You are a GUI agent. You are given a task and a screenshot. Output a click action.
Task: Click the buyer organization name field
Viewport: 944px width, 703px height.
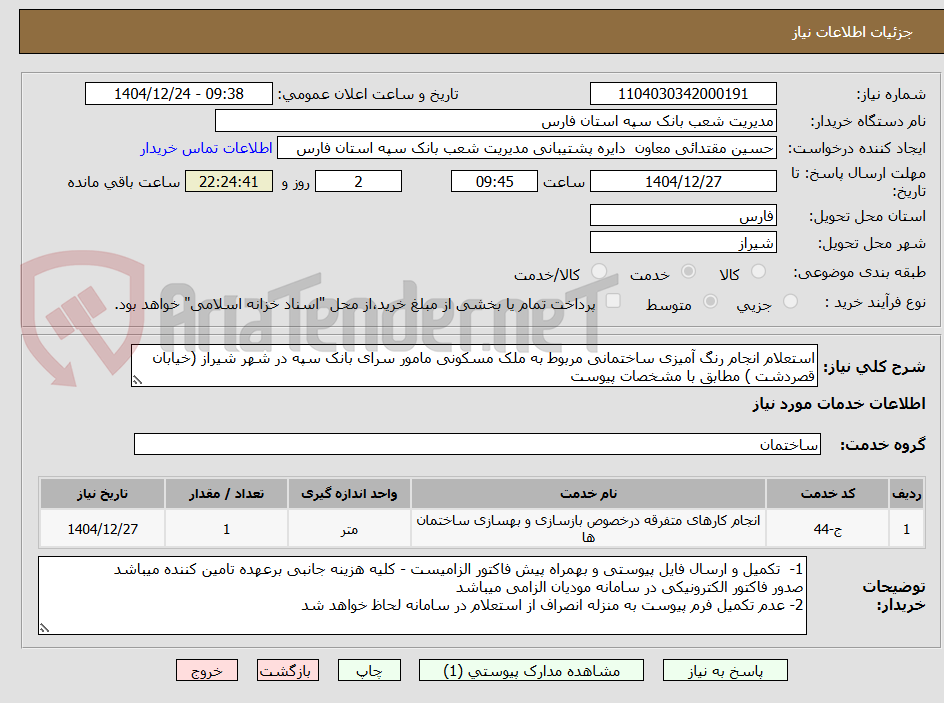(x=495, y=121)
